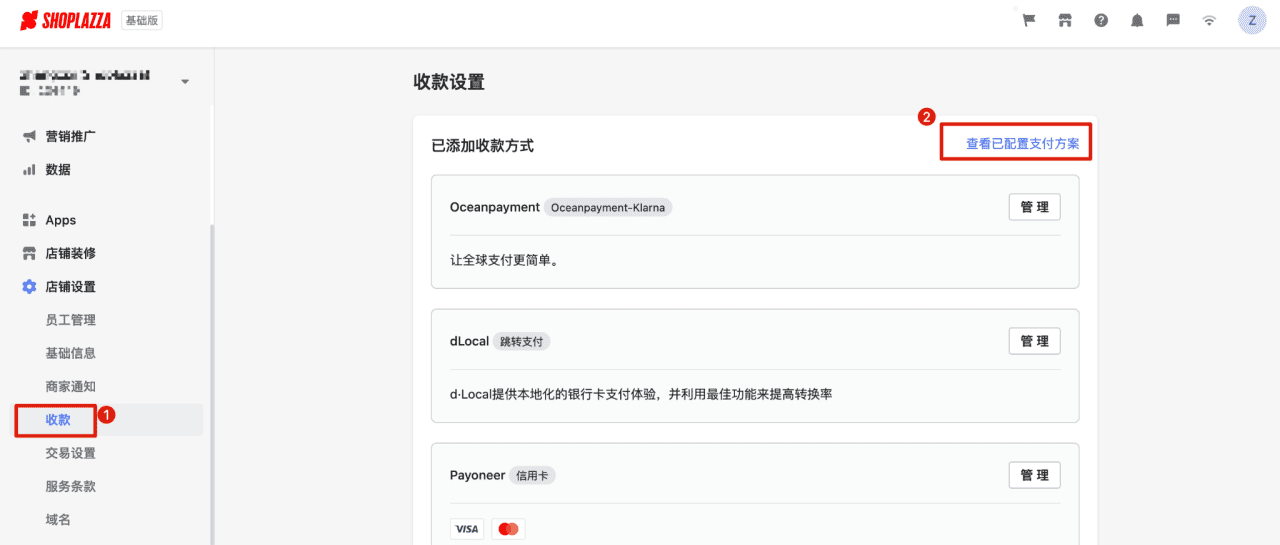
Task: Click the Payoneer provider name
Action: (477, 475)
